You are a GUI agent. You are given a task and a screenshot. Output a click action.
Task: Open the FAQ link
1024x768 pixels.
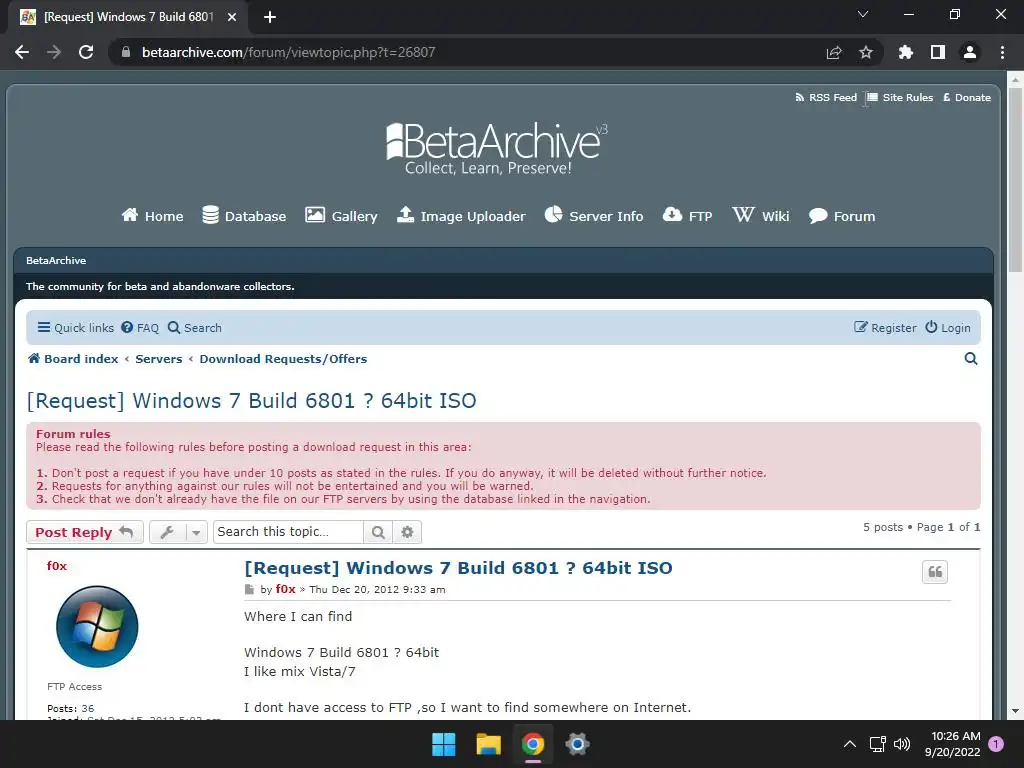(x=140, y=328)
